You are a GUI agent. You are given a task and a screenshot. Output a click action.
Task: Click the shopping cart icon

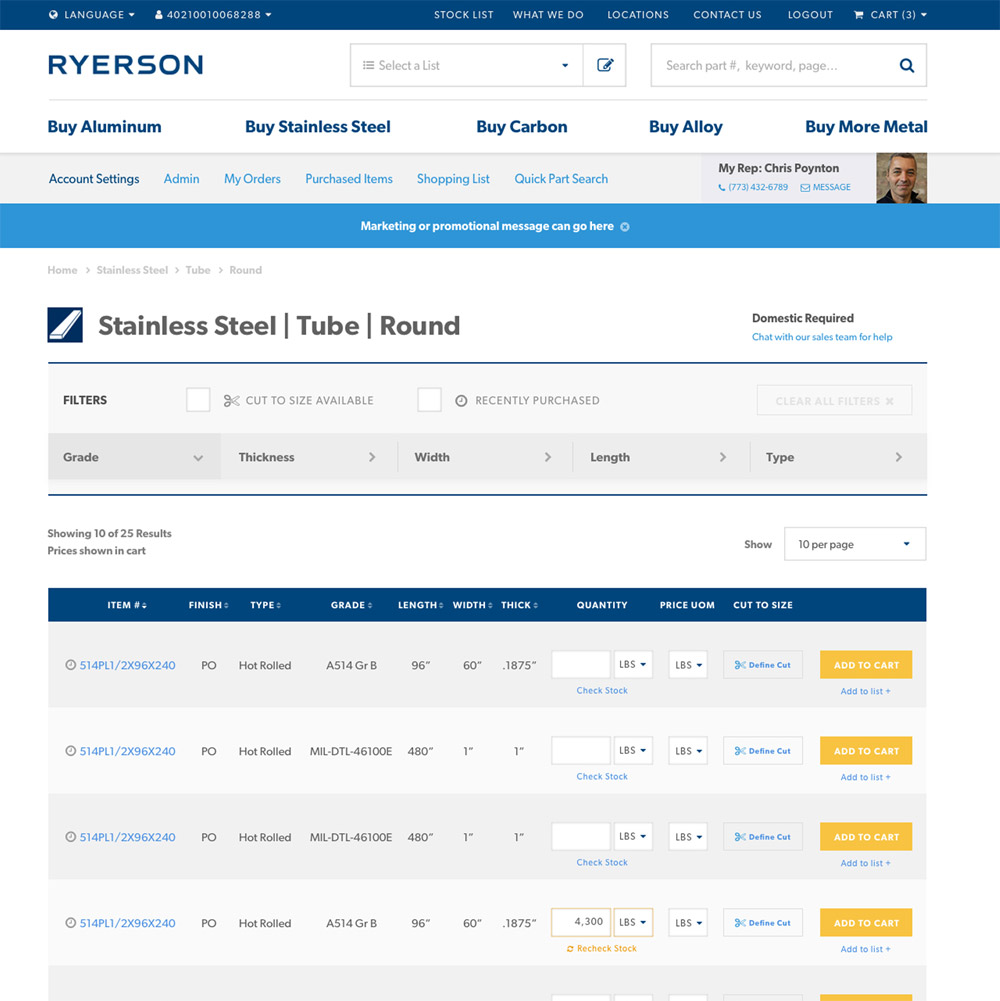(x=858, y=15)
